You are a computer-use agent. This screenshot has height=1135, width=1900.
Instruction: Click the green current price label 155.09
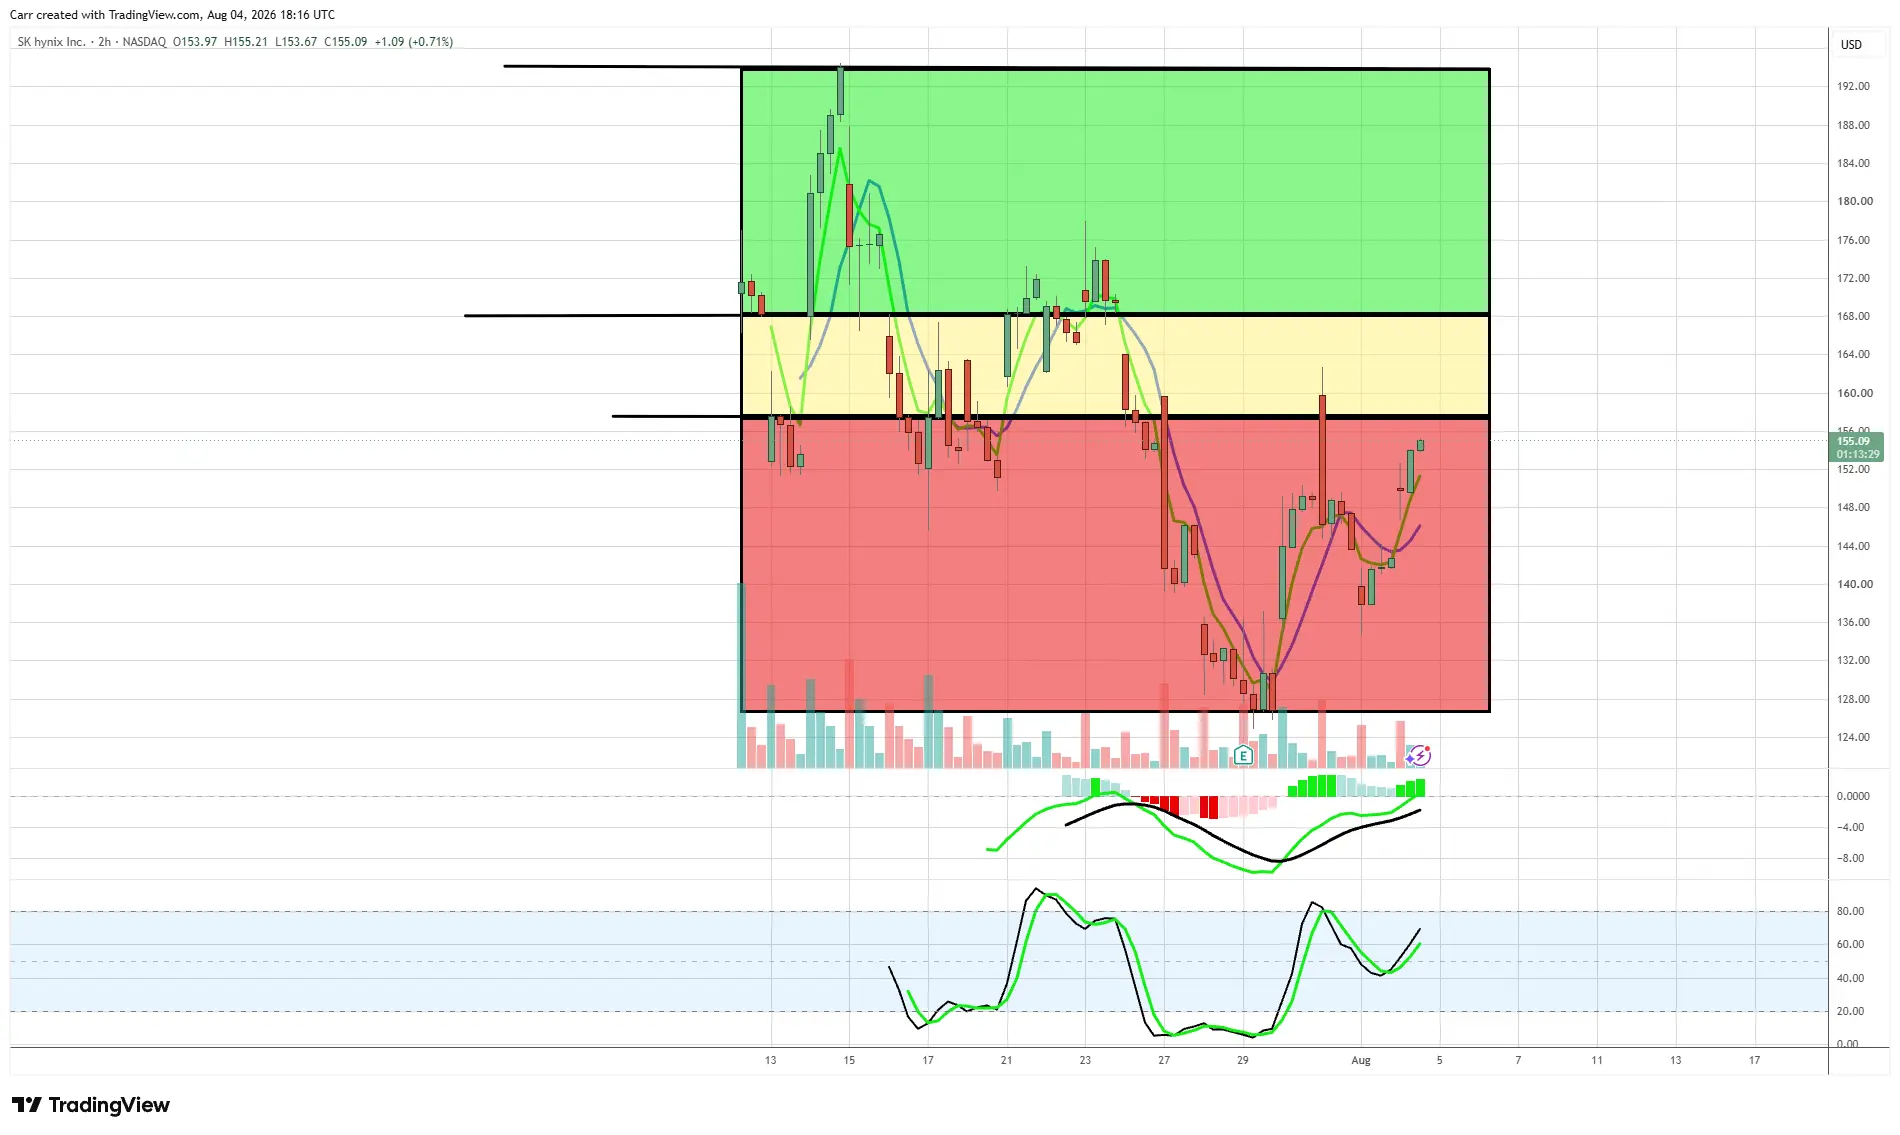tap(1853, 441)
